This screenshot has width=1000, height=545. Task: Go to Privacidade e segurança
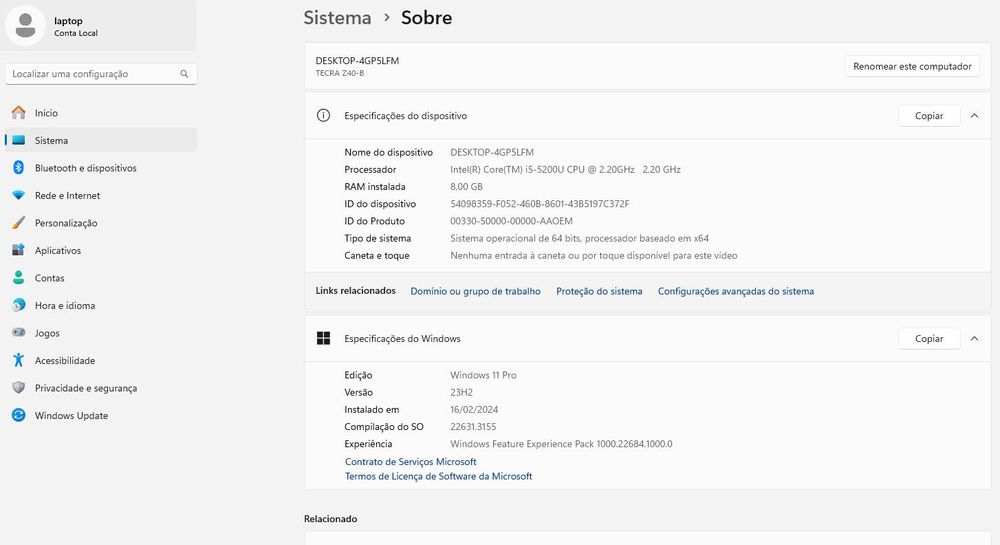pos(101,388)
